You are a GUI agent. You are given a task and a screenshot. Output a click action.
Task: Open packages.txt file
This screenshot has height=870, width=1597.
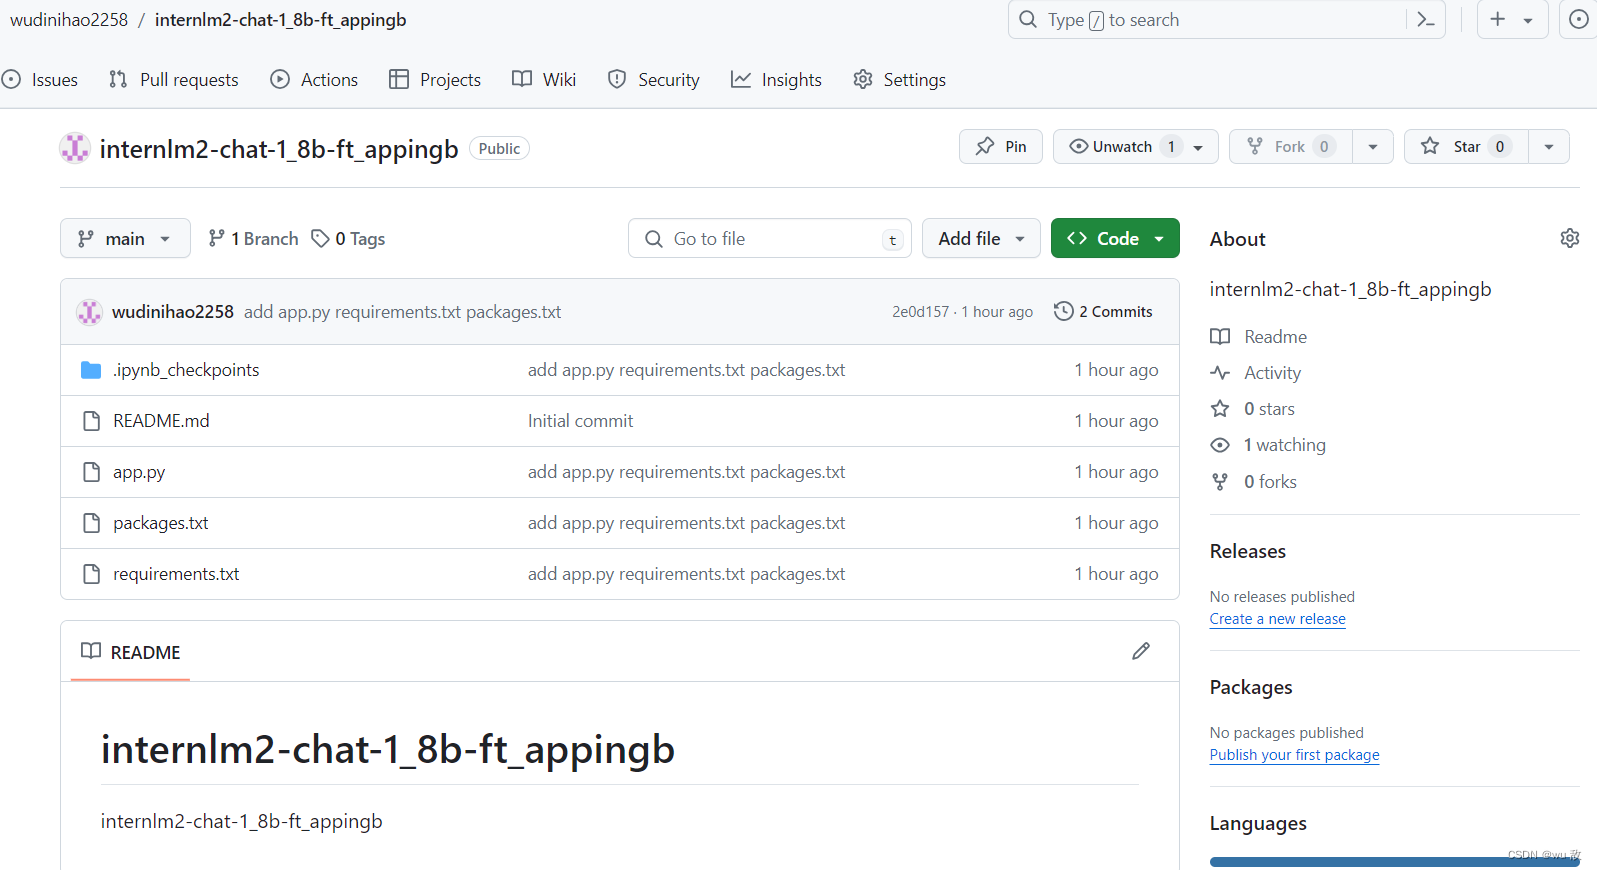point(161,523)
